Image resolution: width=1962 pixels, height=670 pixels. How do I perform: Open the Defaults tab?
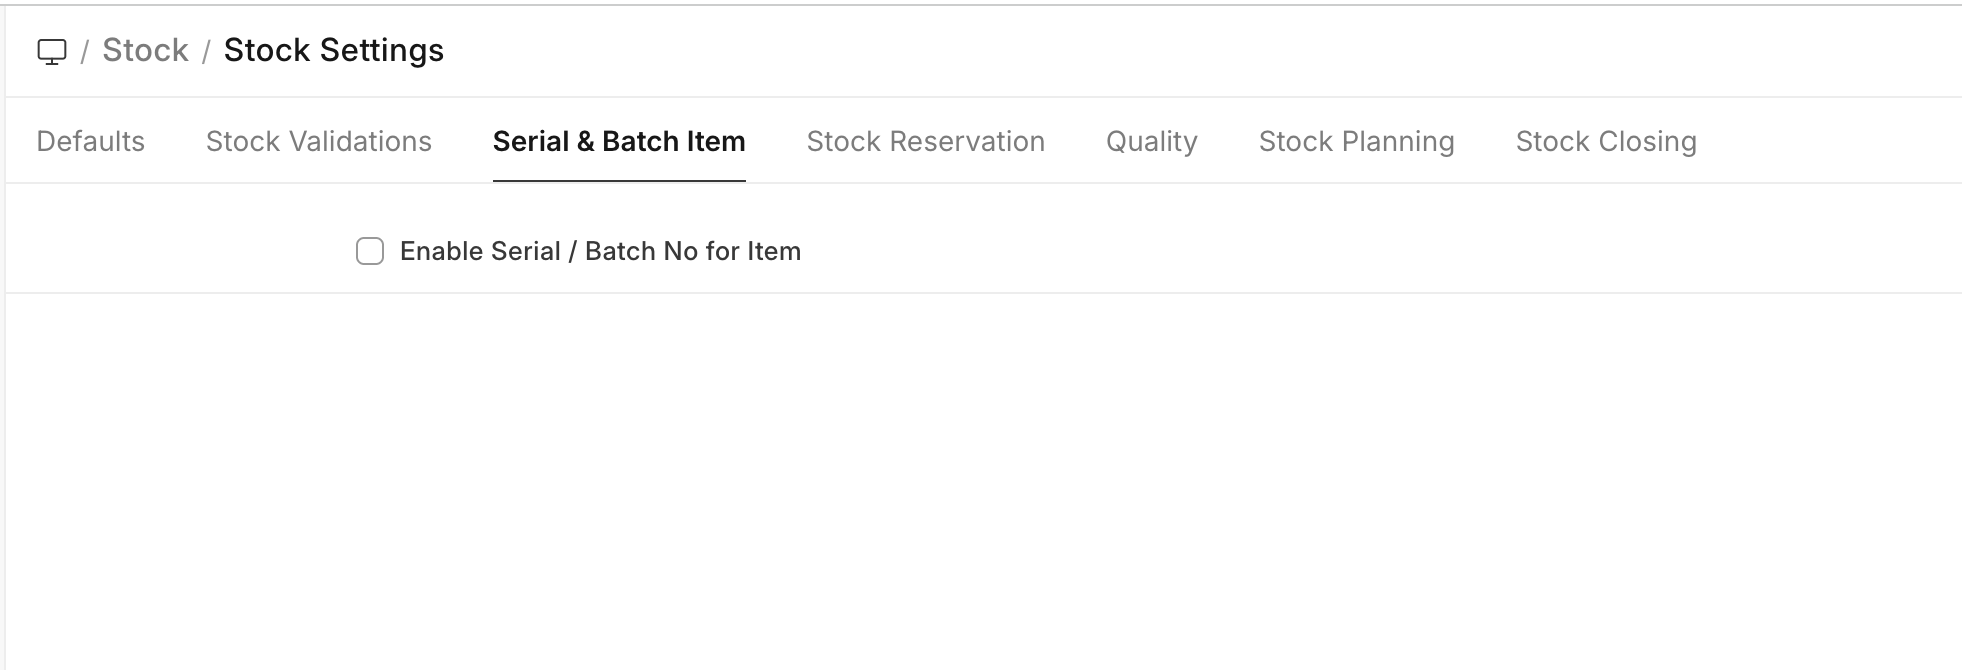click(90, 142)
